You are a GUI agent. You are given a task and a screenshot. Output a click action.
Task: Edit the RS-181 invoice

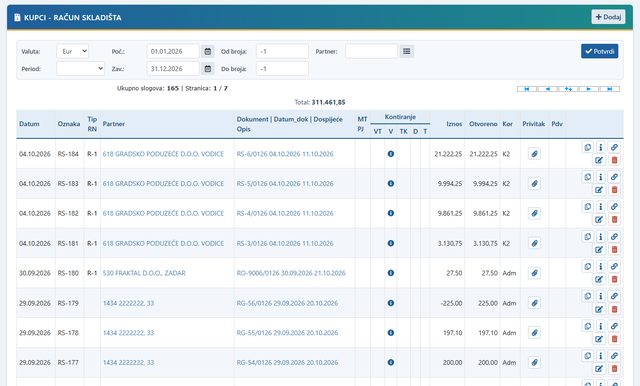pos(599,249)
